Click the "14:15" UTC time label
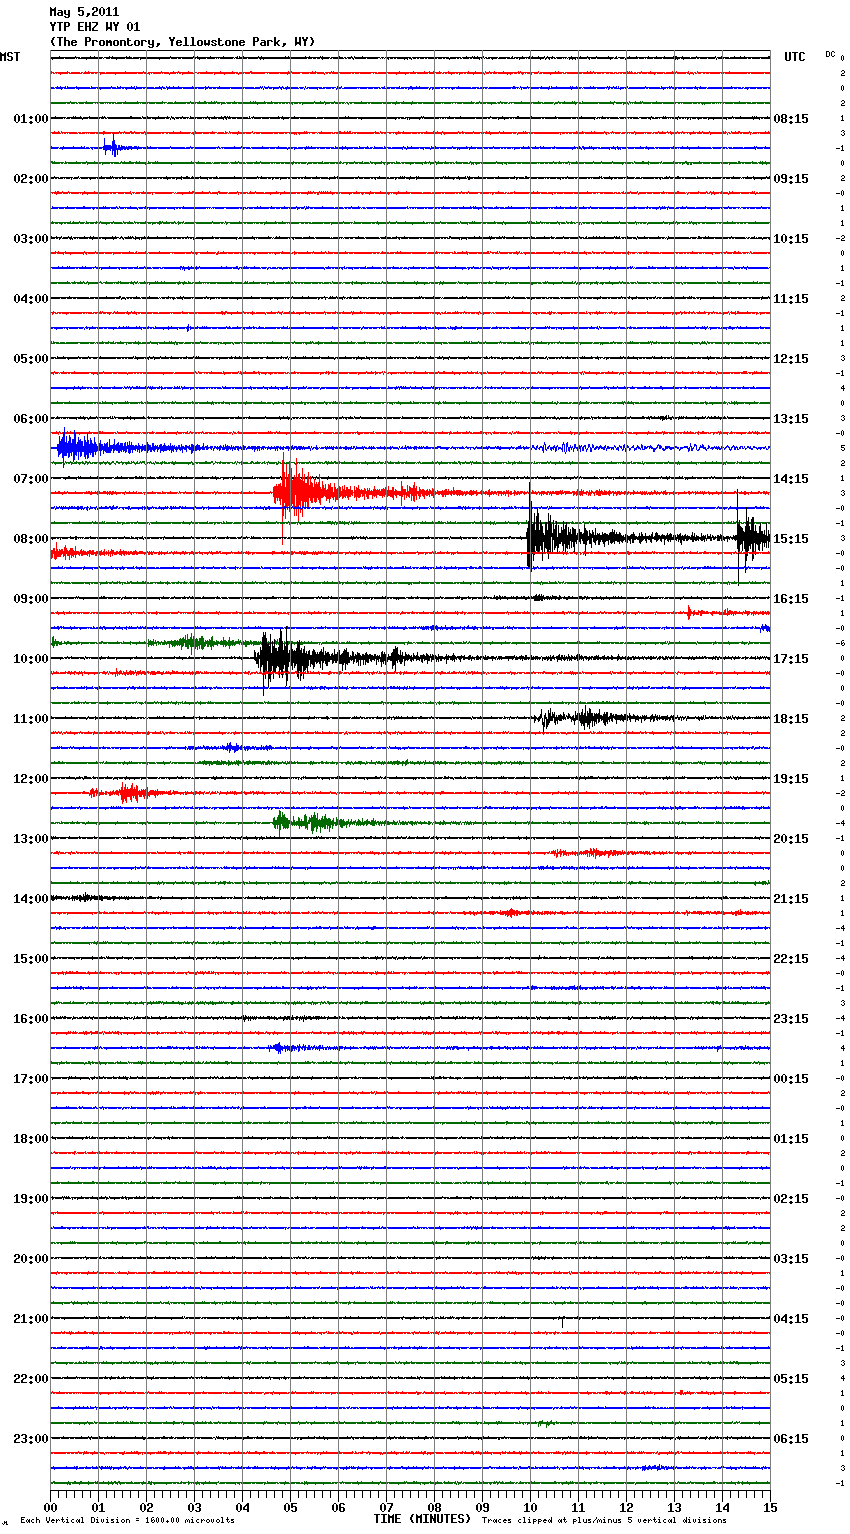 pyautogui.click(x=791, y=479)
